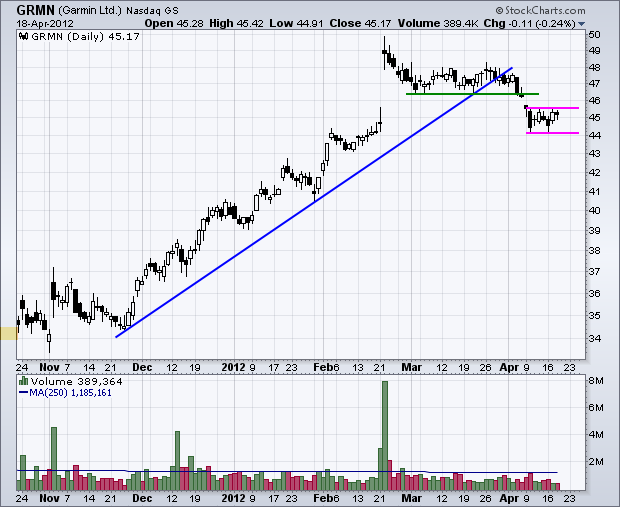Click the tan marker on the left edge
The width and height of the screenshot is (620, 507).
(x=9, y=333)
